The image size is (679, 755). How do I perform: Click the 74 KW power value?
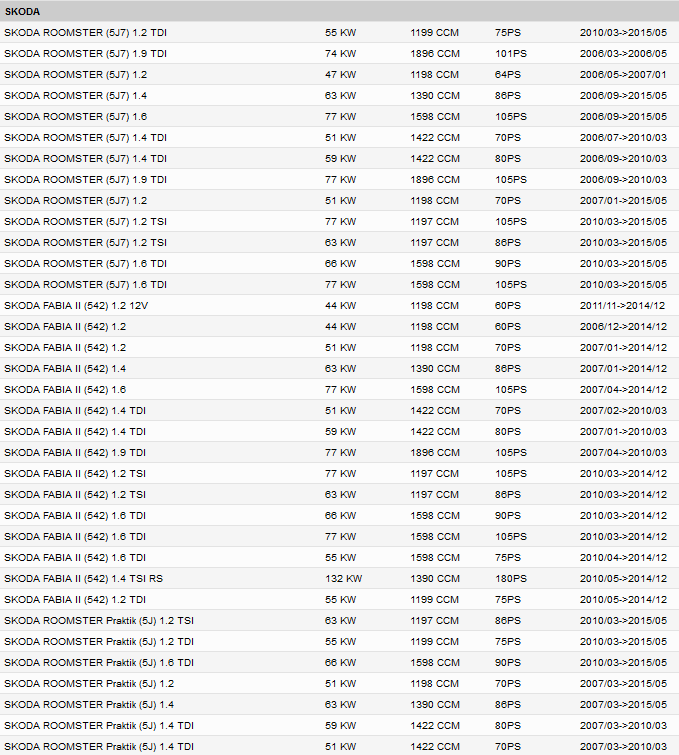(340, 53)
